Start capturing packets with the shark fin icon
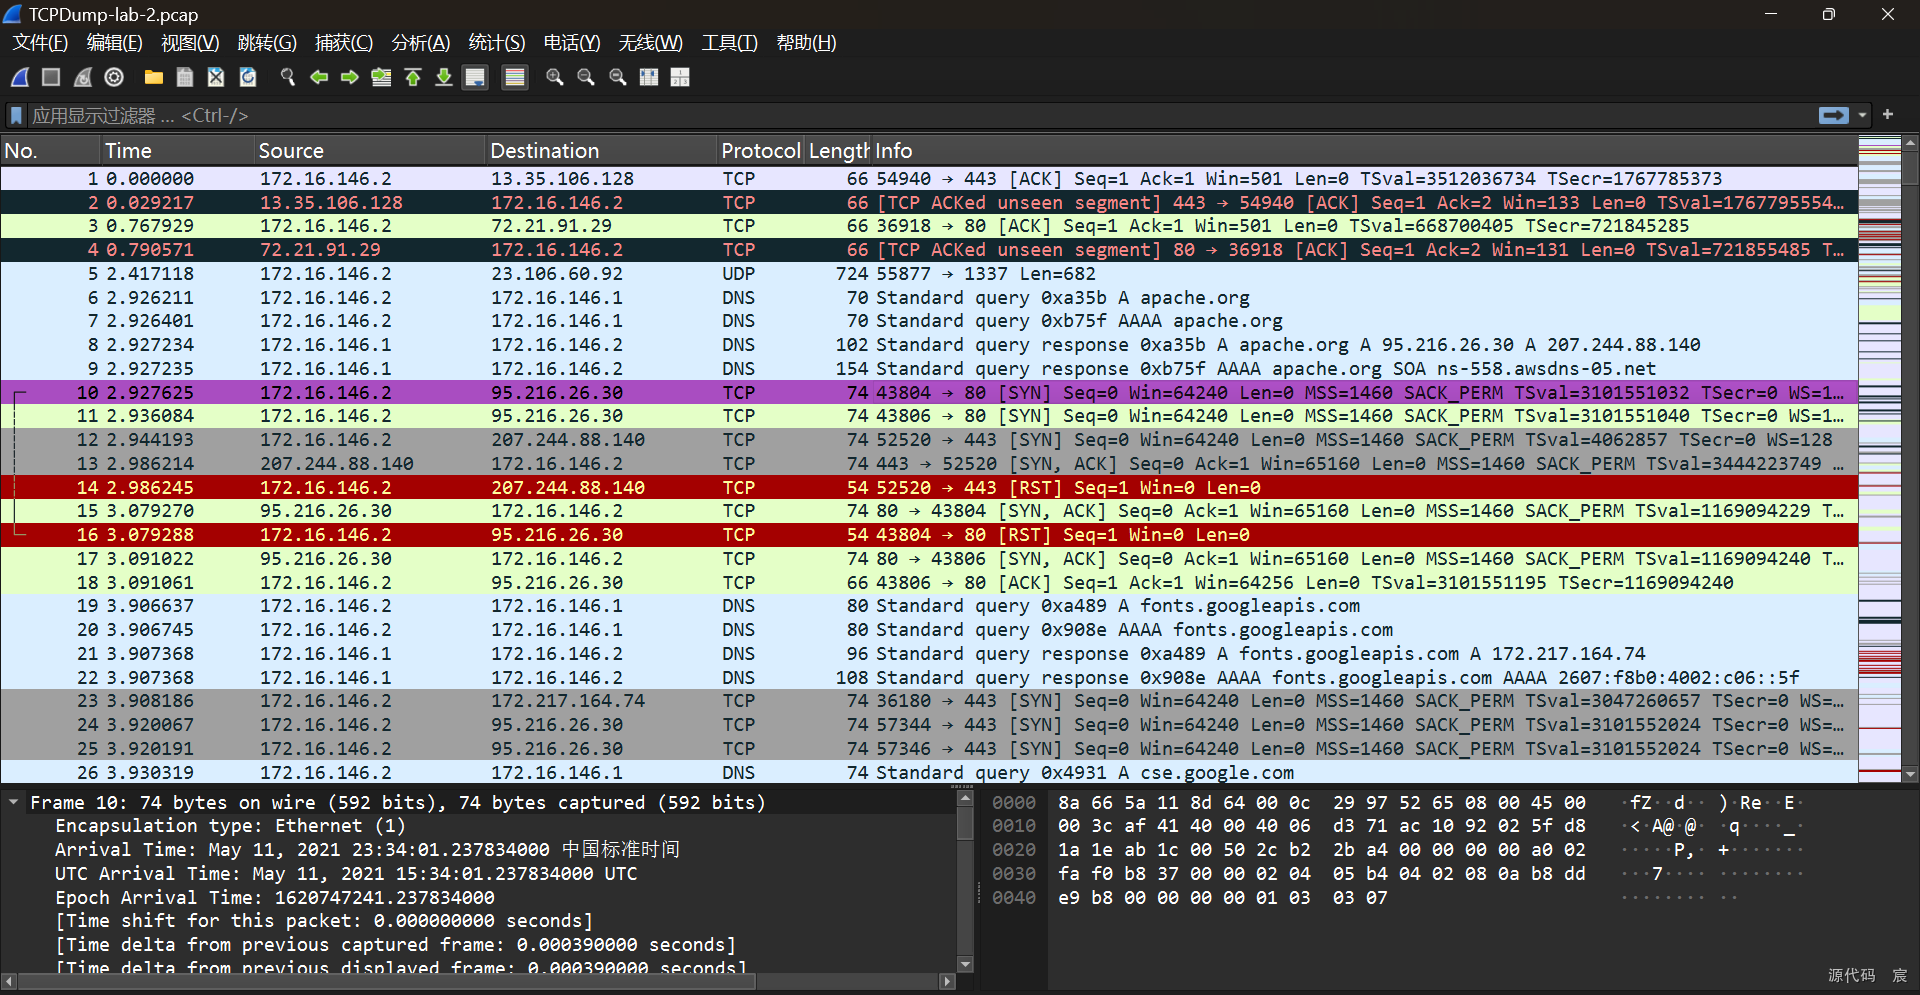The image size is (1920, 995). pyautogui.click(x=20, y=77)
